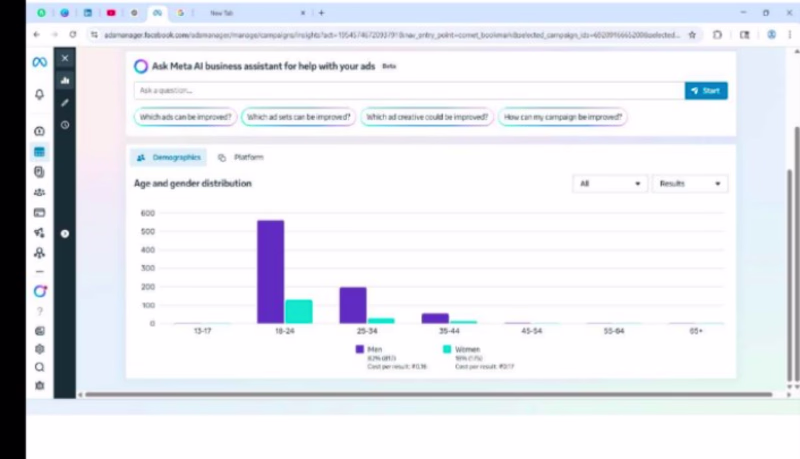Open Chrome's three-dot menu

coord(789,35)
